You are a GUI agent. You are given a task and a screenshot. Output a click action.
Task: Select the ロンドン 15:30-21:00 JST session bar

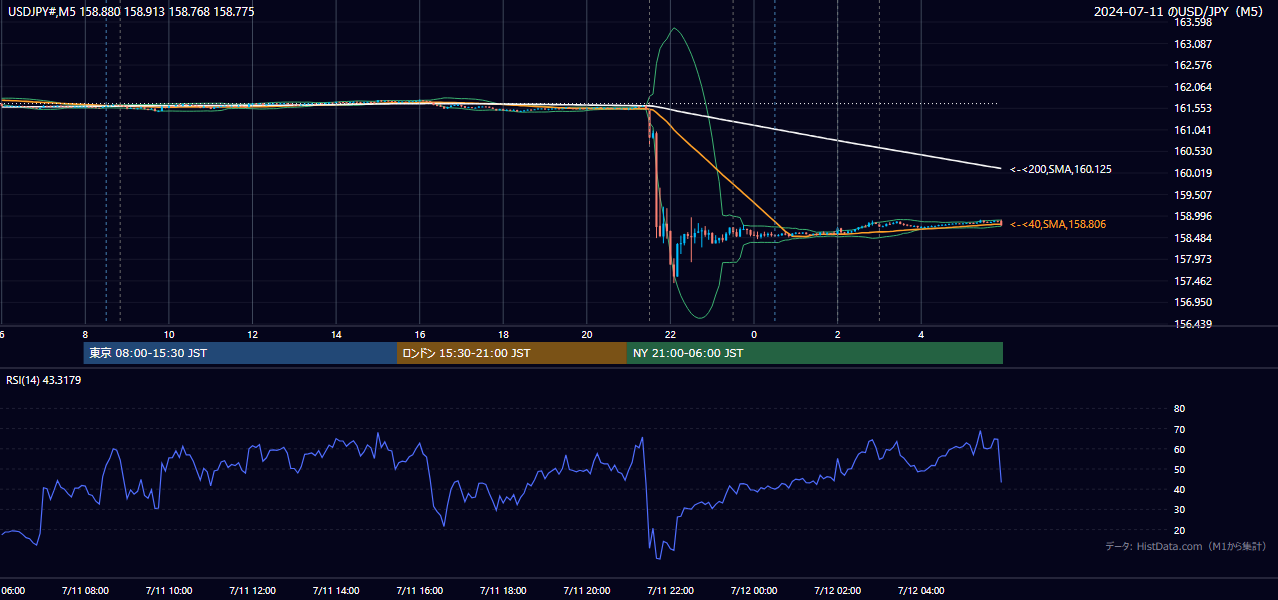[512, 353]
